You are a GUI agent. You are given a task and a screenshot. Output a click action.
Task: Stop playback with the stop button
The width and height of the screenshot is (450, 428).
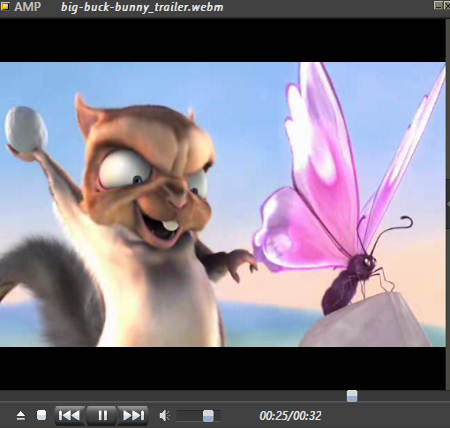click(41, 415)
